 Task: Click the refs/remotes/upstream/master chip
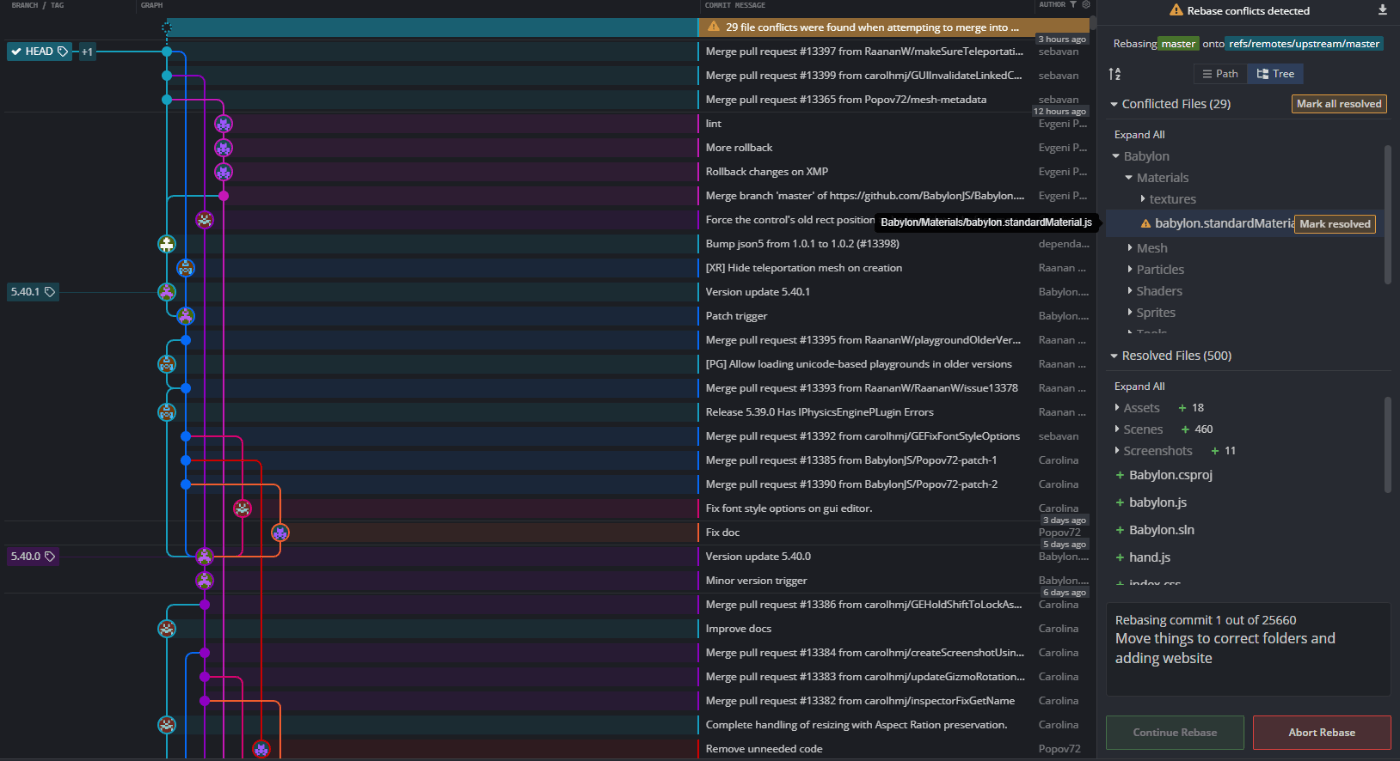tap(1305, 44)
